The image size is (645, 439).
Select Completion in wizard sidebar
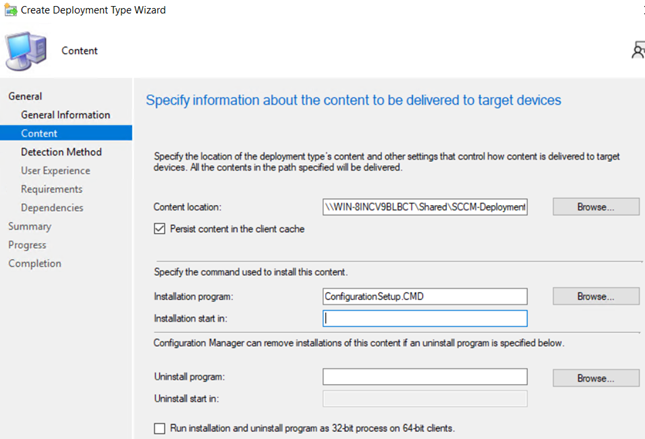click(x=35, y=264)
